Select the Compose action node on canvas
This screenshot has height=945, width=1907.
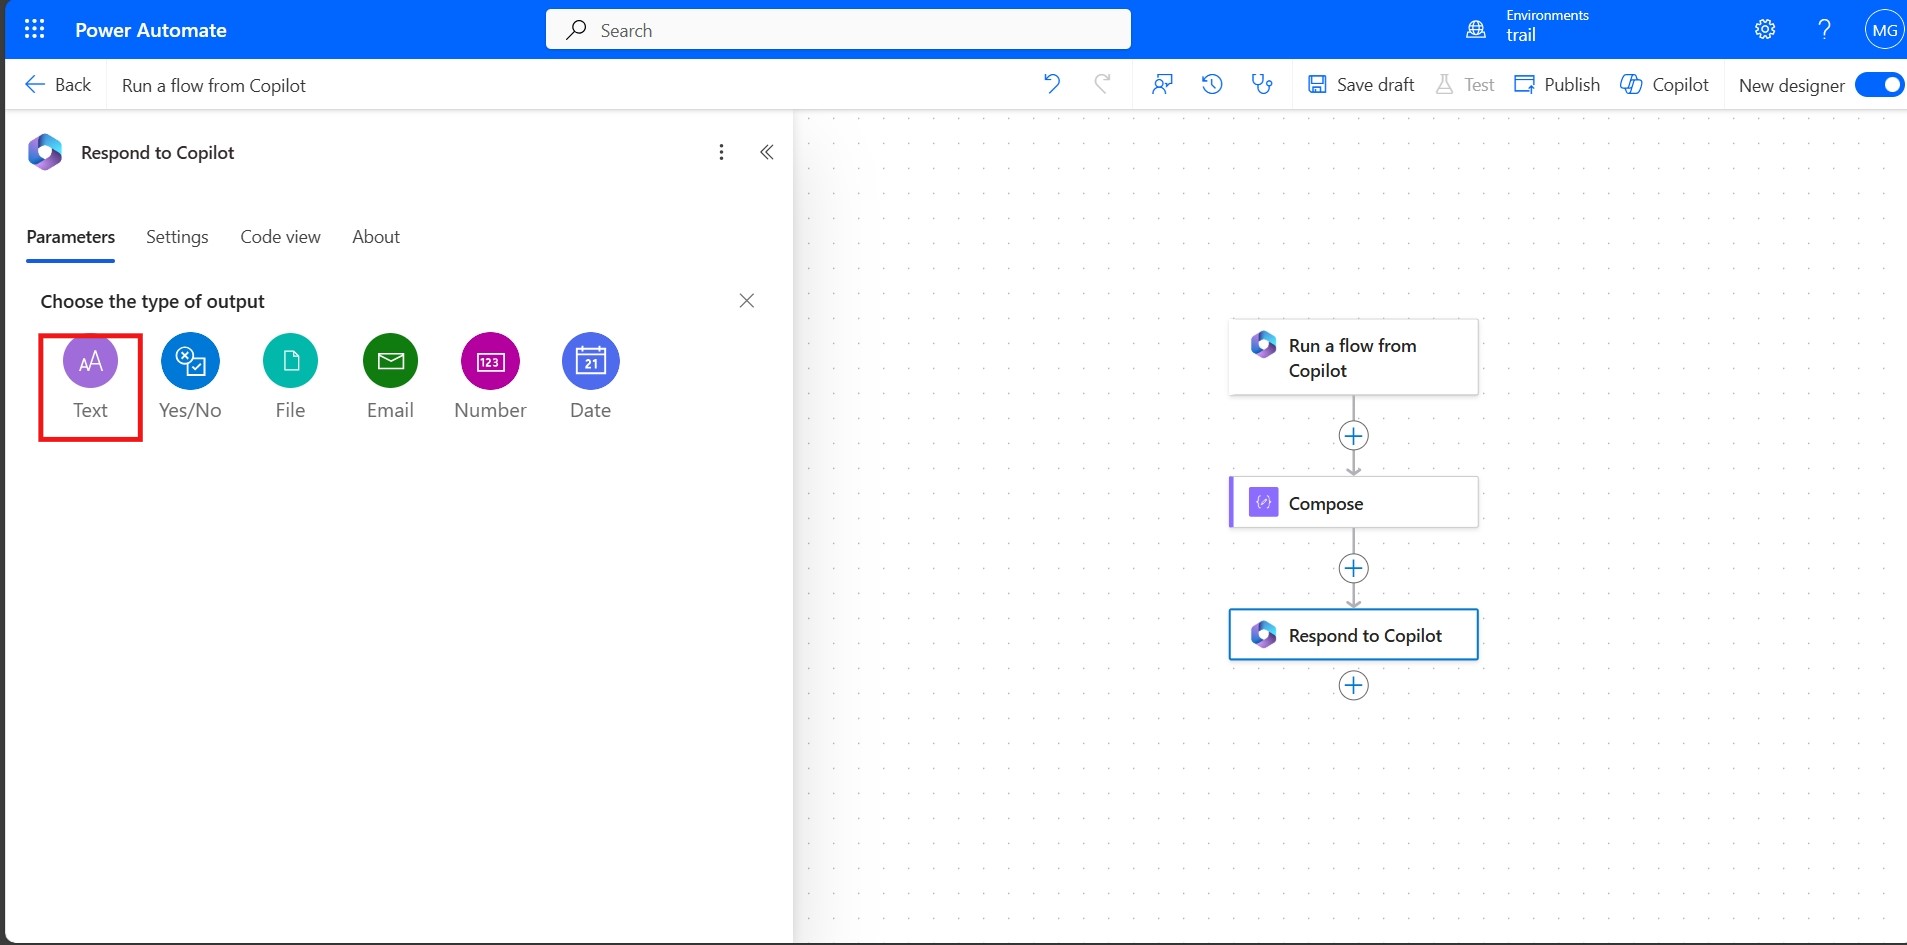tap(1353, 503)
